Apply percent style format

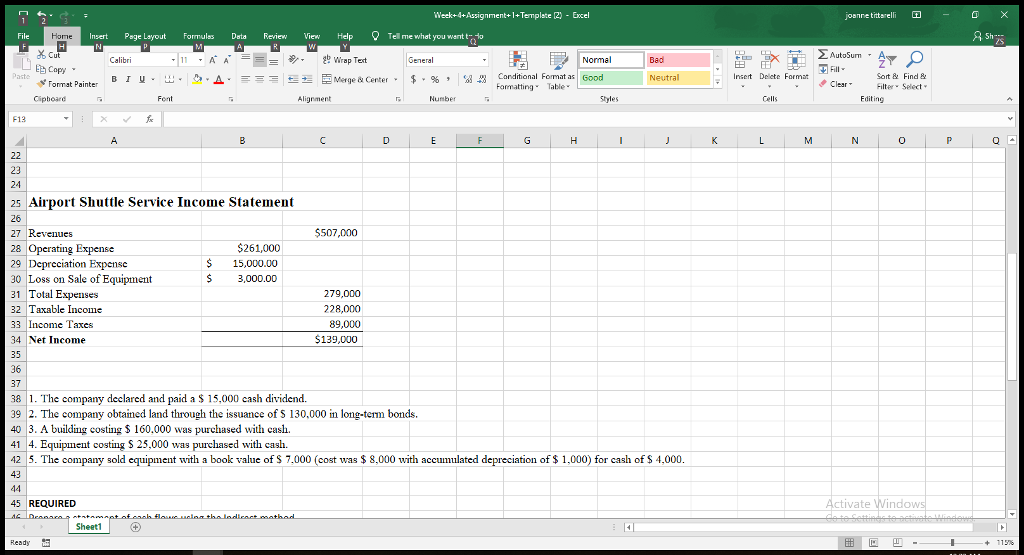tap(434, 79)
